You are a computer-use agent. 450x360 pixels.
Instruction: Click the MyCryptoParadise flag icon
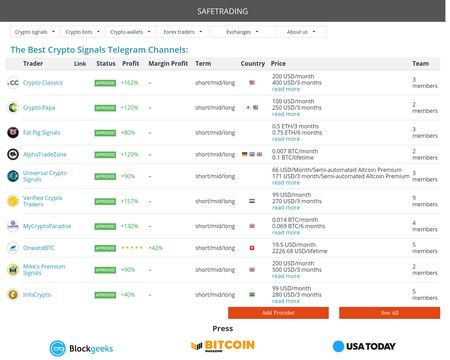tap(252, 226)
